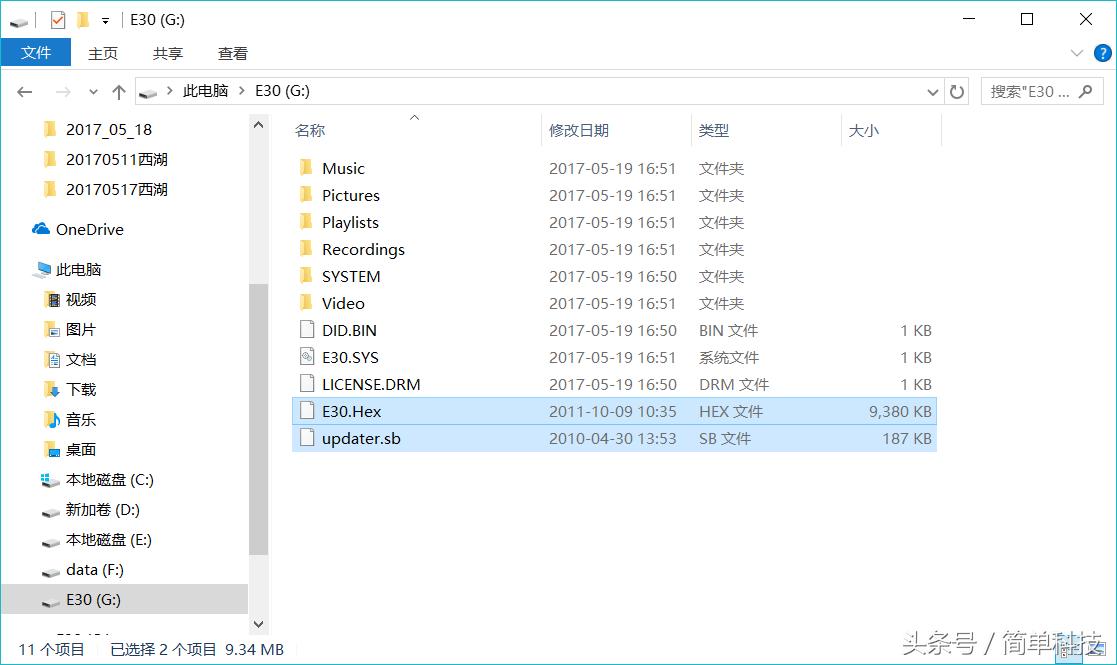Select the updater.sb file
Viewport: 1117px width, 665px height.
[363, 438]
